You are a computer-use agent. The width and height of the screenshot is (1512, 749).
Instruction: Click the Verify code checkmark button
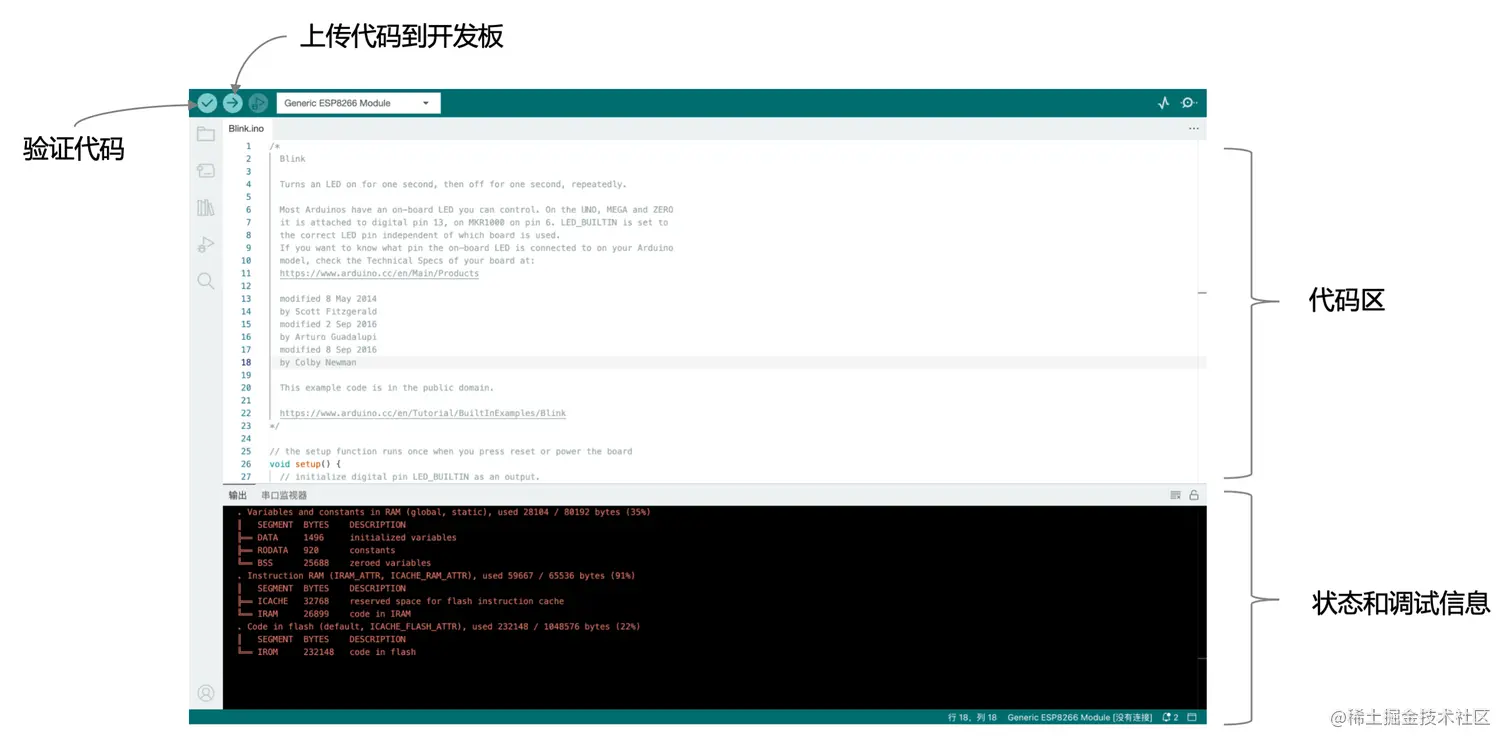(207, 103)
